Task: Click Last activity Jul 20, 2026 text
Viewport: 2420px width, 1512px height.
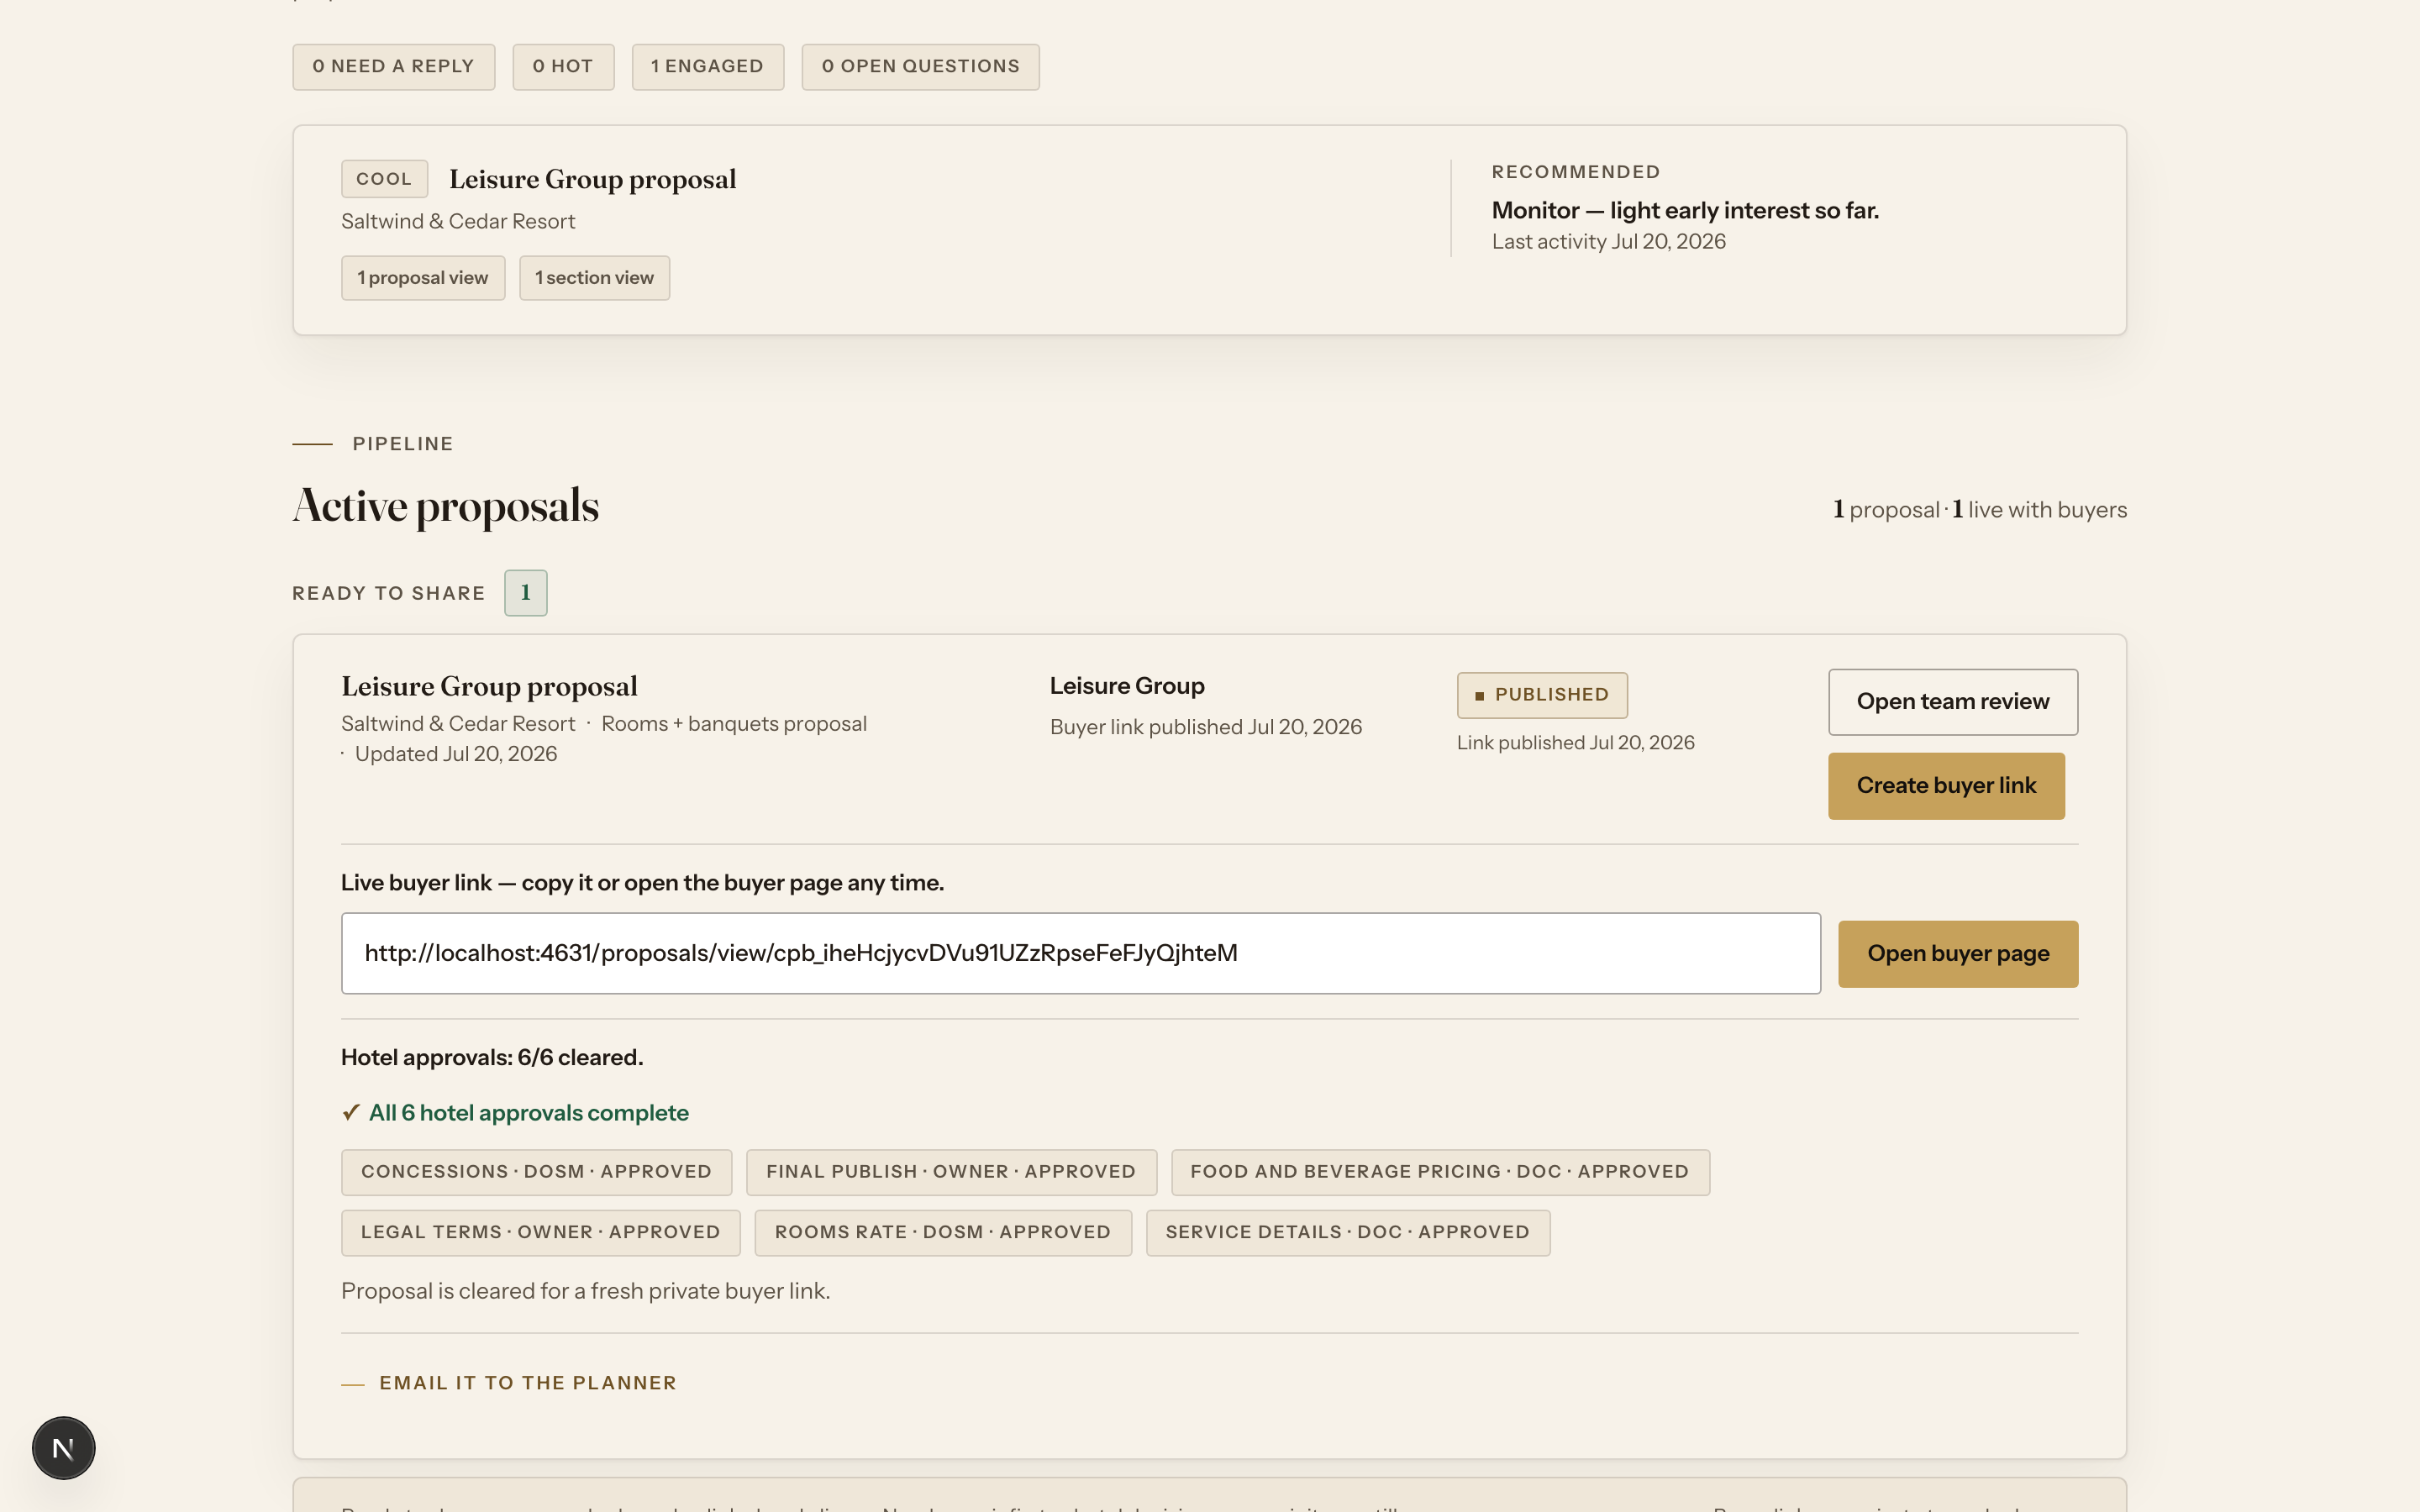Action: pos(1608,242)
